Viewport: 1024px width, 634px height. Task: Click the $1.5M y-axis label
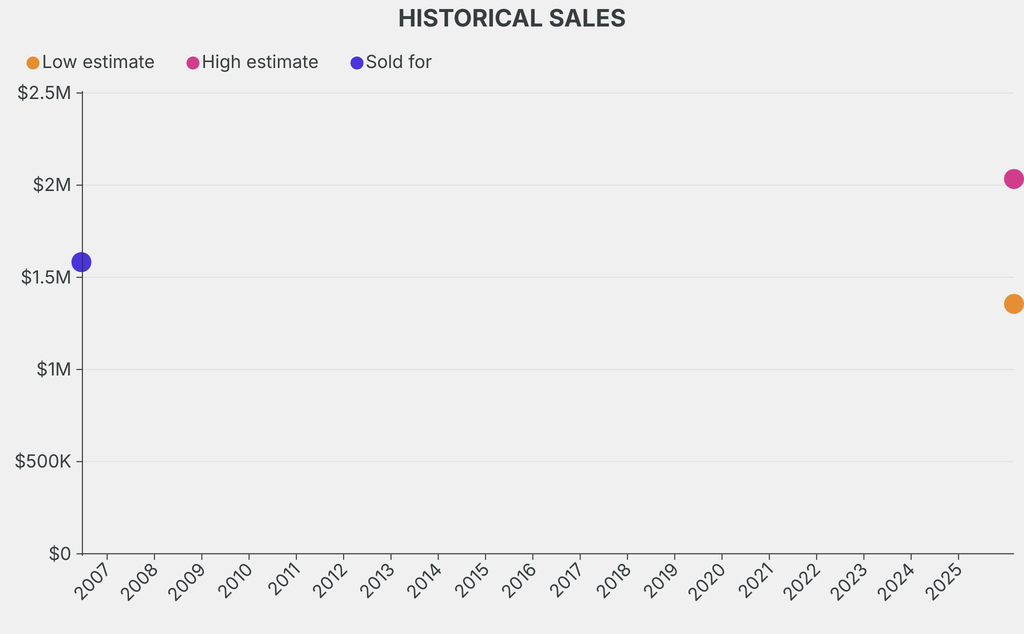point(44,277)
